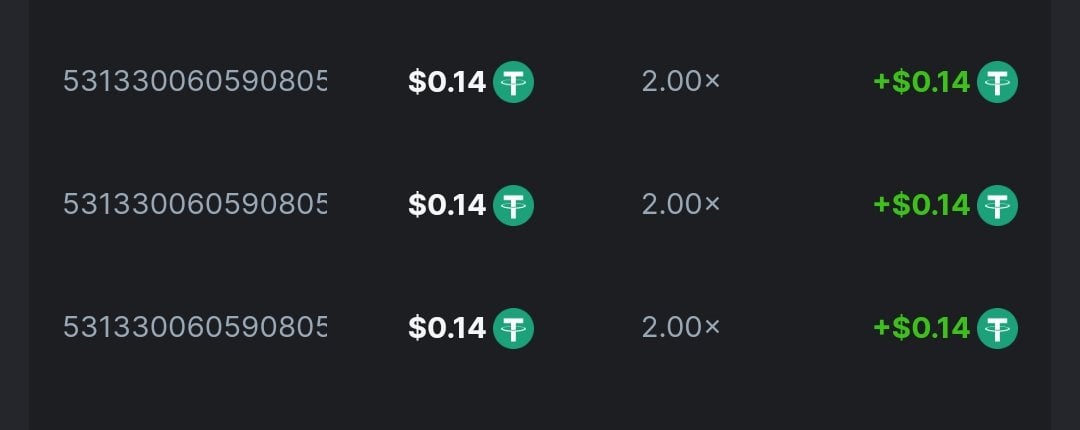Click the Tether icon after second row's profit
Screen dimensions: 1080x430
[997, 205]
